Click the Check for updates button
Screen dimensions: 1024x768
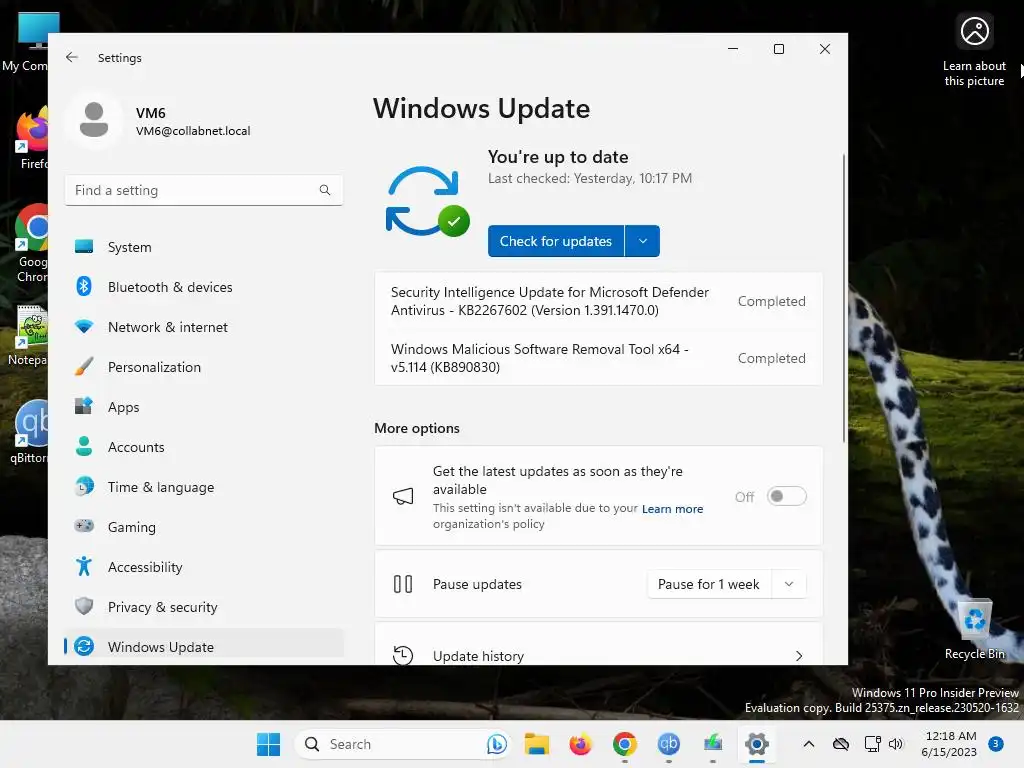pos(556,241)
